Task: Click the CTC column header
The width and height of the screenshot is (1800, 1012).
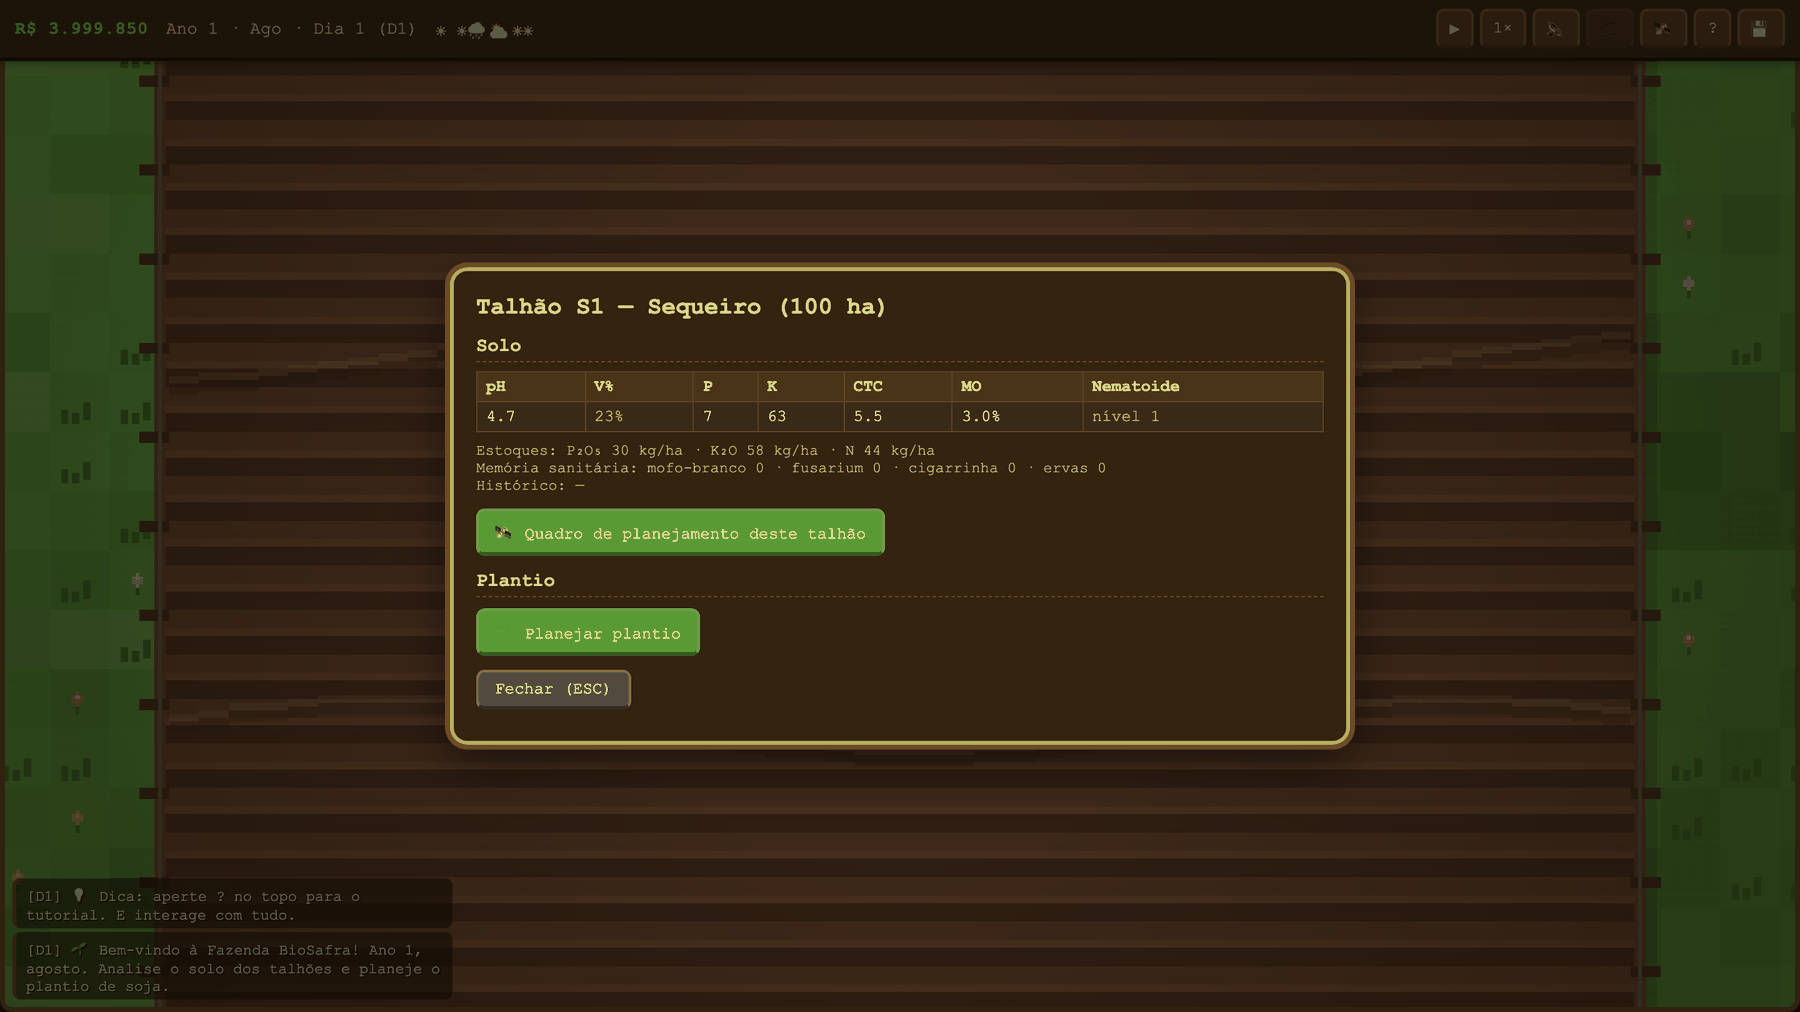Action: 898,386
